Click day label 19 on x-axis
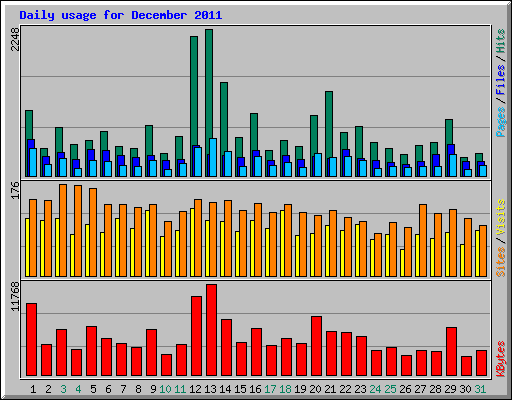512x400 pixels. coord(300,389)
